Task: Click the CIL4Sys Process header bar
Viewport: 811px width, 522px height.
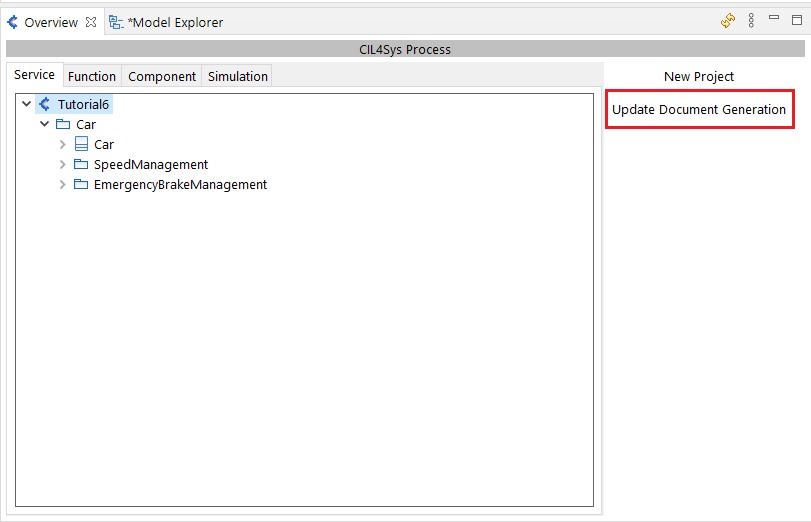Action: click(405, 49)
